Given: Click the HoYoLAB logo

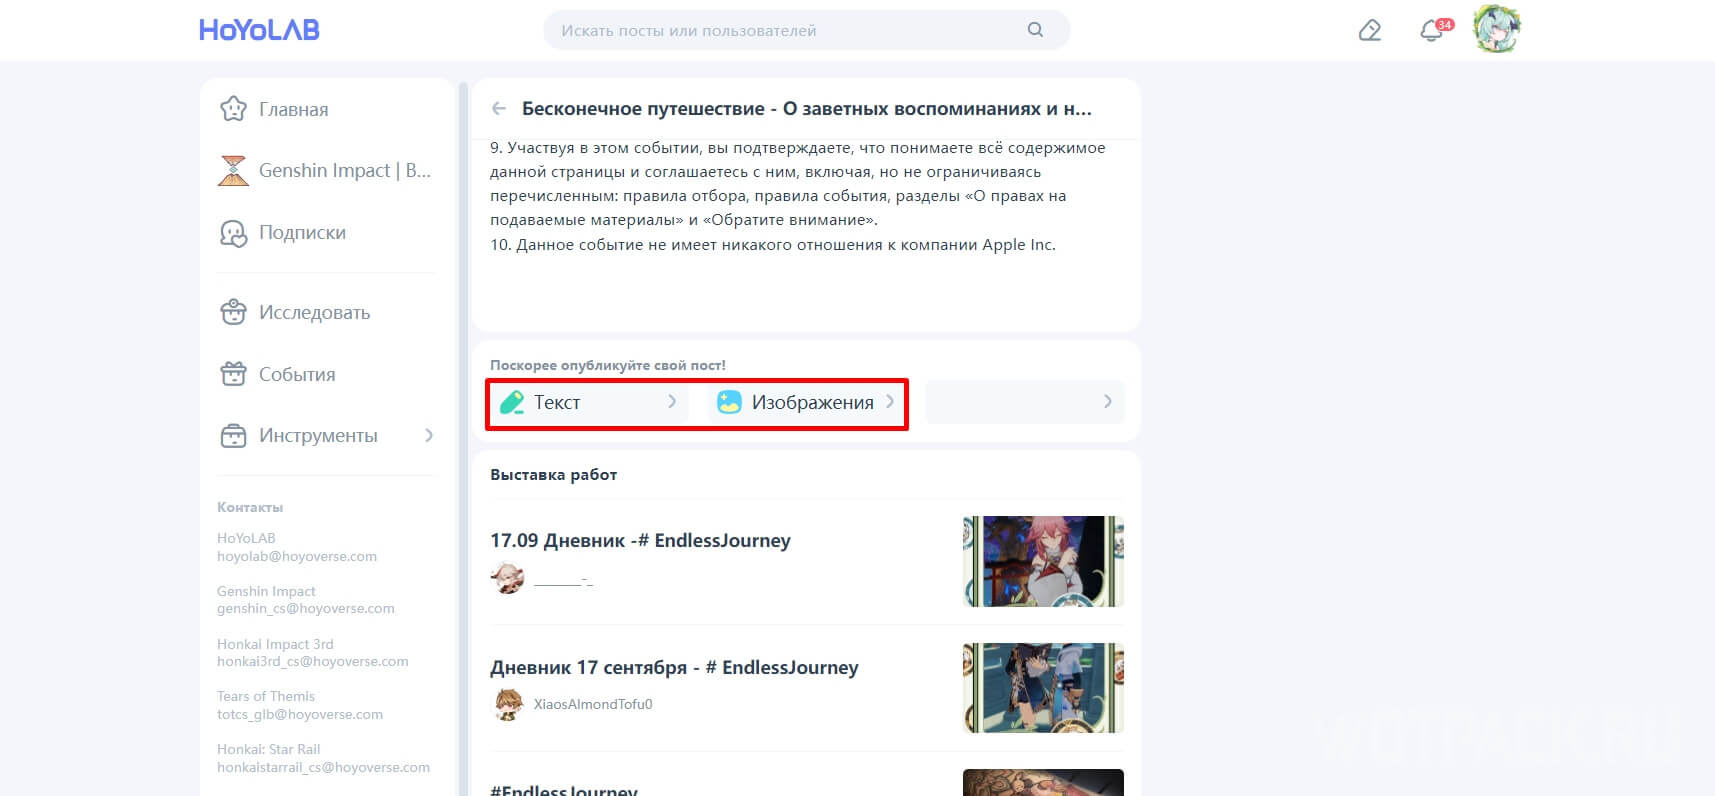Looking at the screenshot, I should [259, 30].
